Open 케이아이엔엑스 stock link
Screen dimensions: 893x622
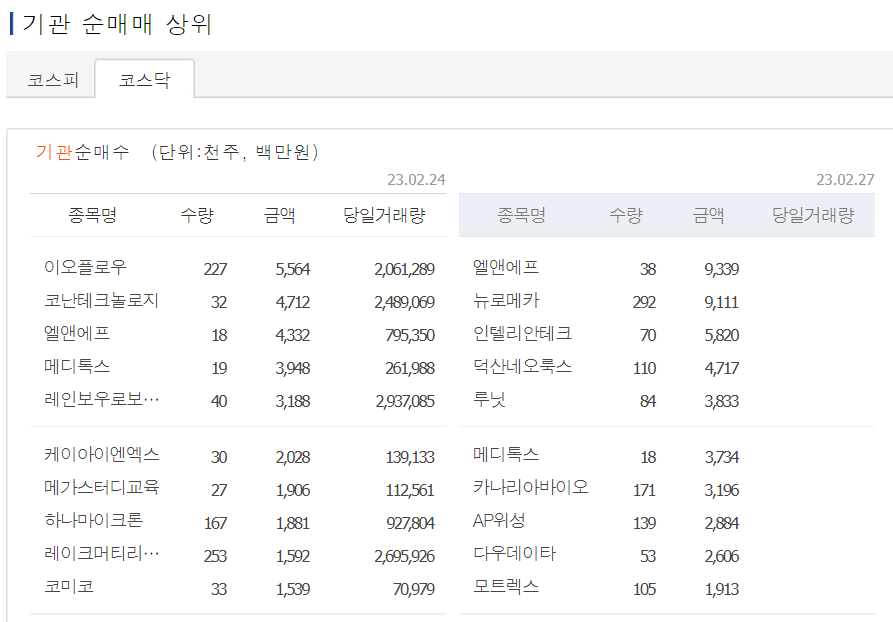[101, 455]
